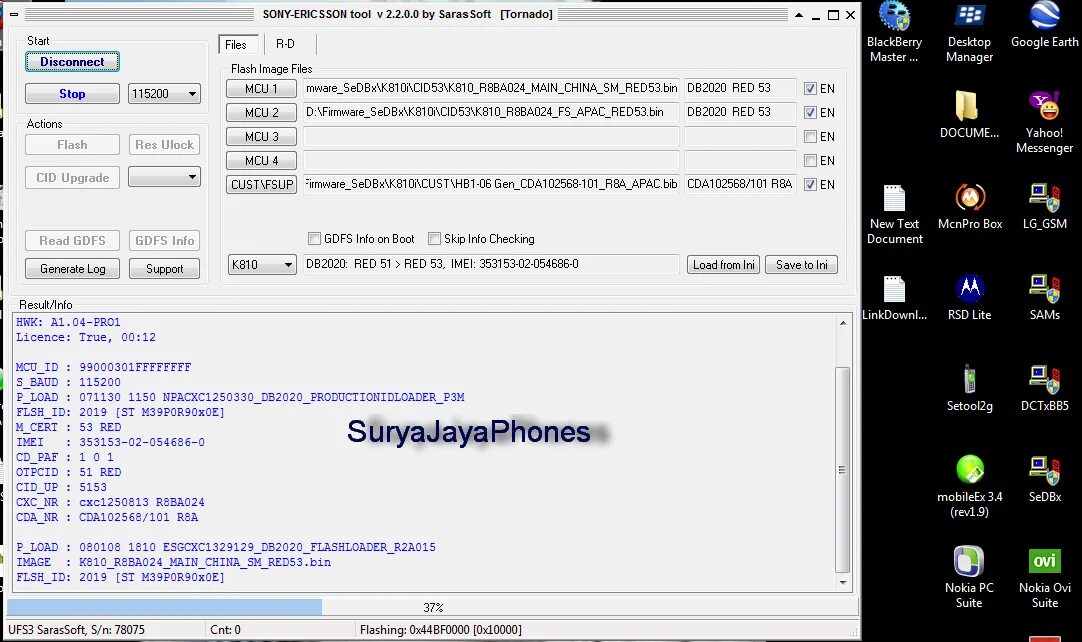This screenshot has height=642, width=1082.
Task: Open the Desktop Manager shortcut icon
Action: pos(970,17)
